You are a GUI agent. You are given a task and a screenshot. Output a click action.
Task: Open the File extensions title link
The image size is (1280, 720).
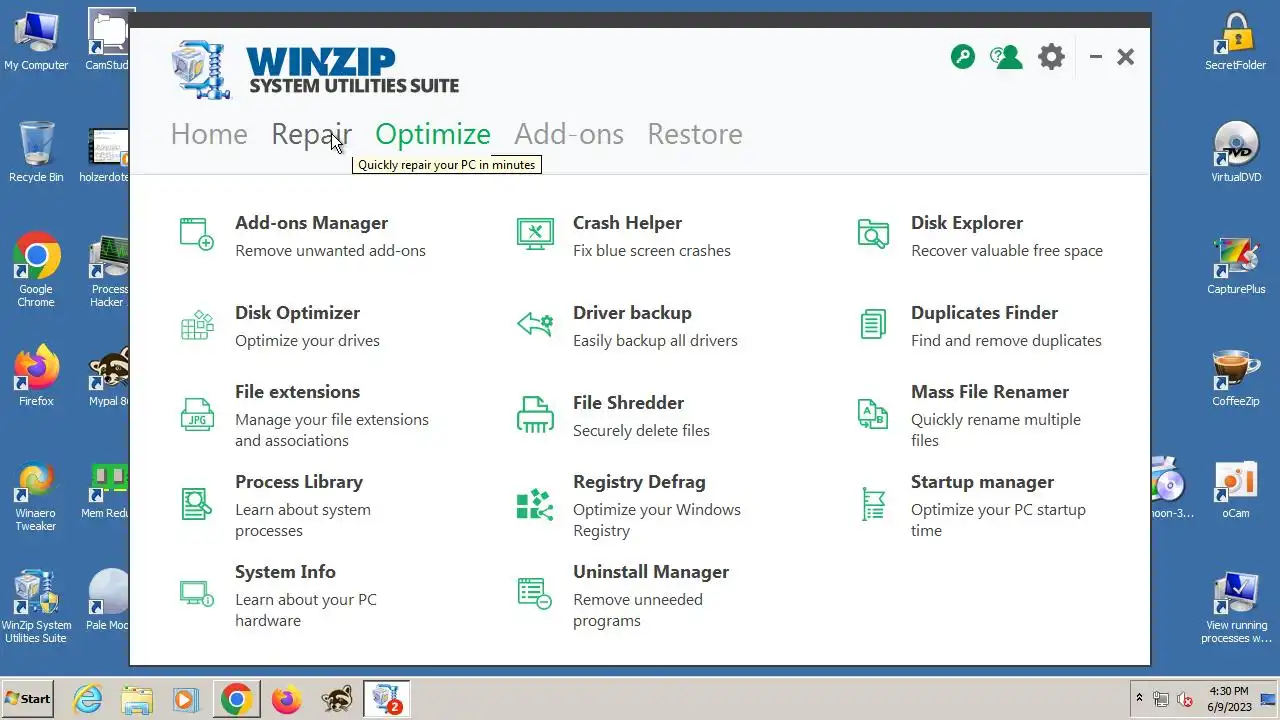point(297,392)
